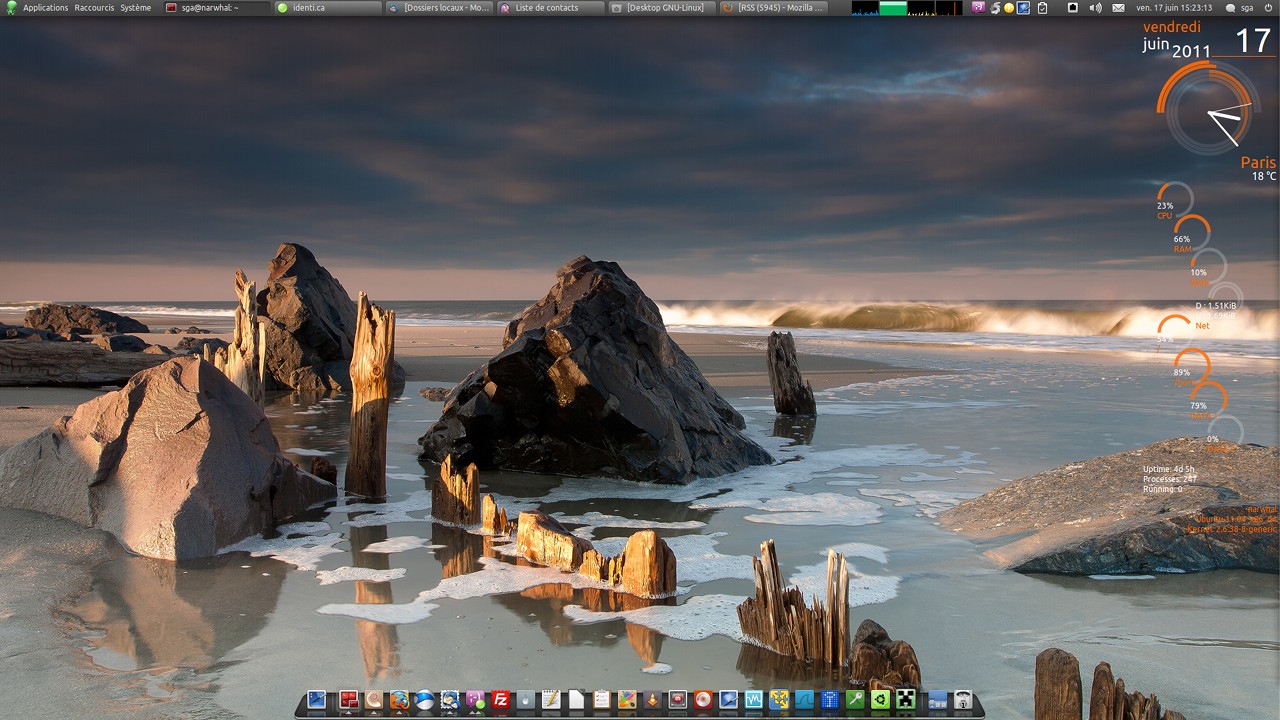Click the CPU 23% gauge

tap(1175, 200)
